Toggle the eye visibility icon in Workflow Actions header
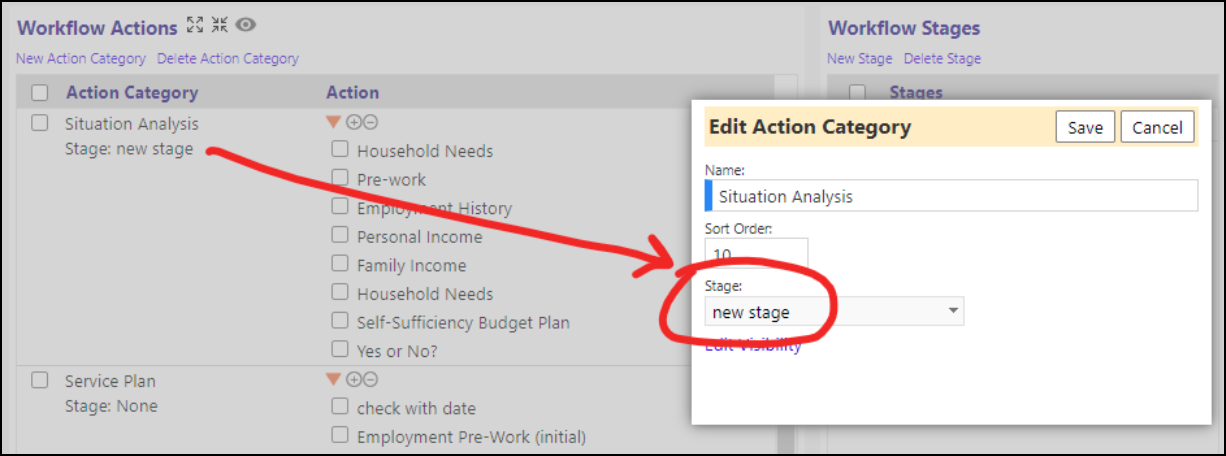1226x456 pixels. click(246, 26)
